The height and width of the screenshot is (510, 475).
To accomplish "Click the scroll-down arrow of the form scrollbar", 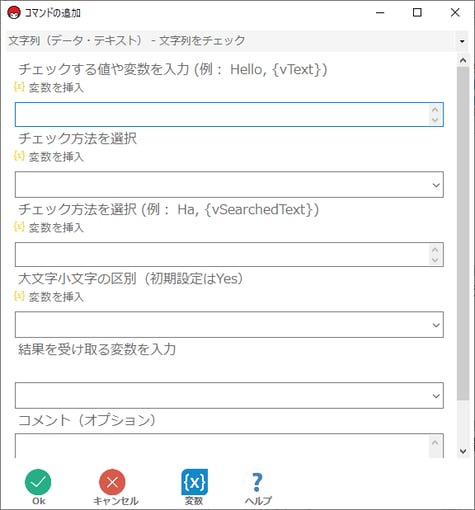I will pos(463,451).
